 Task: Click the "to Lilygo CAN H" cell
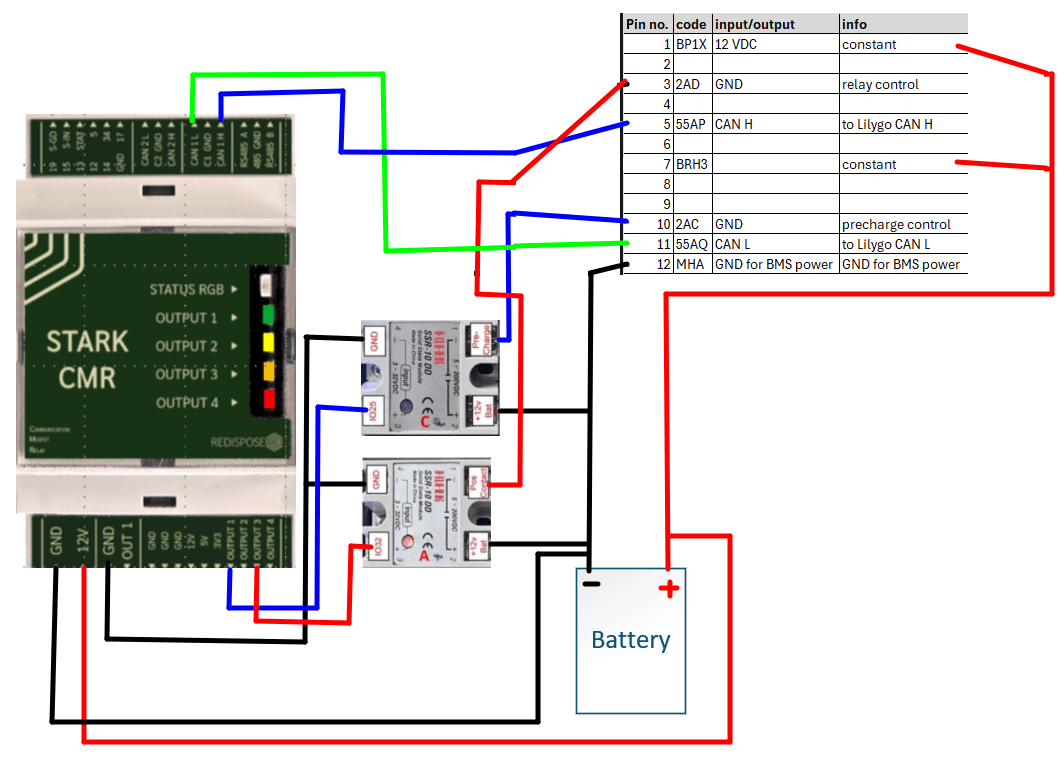(887, 124)
